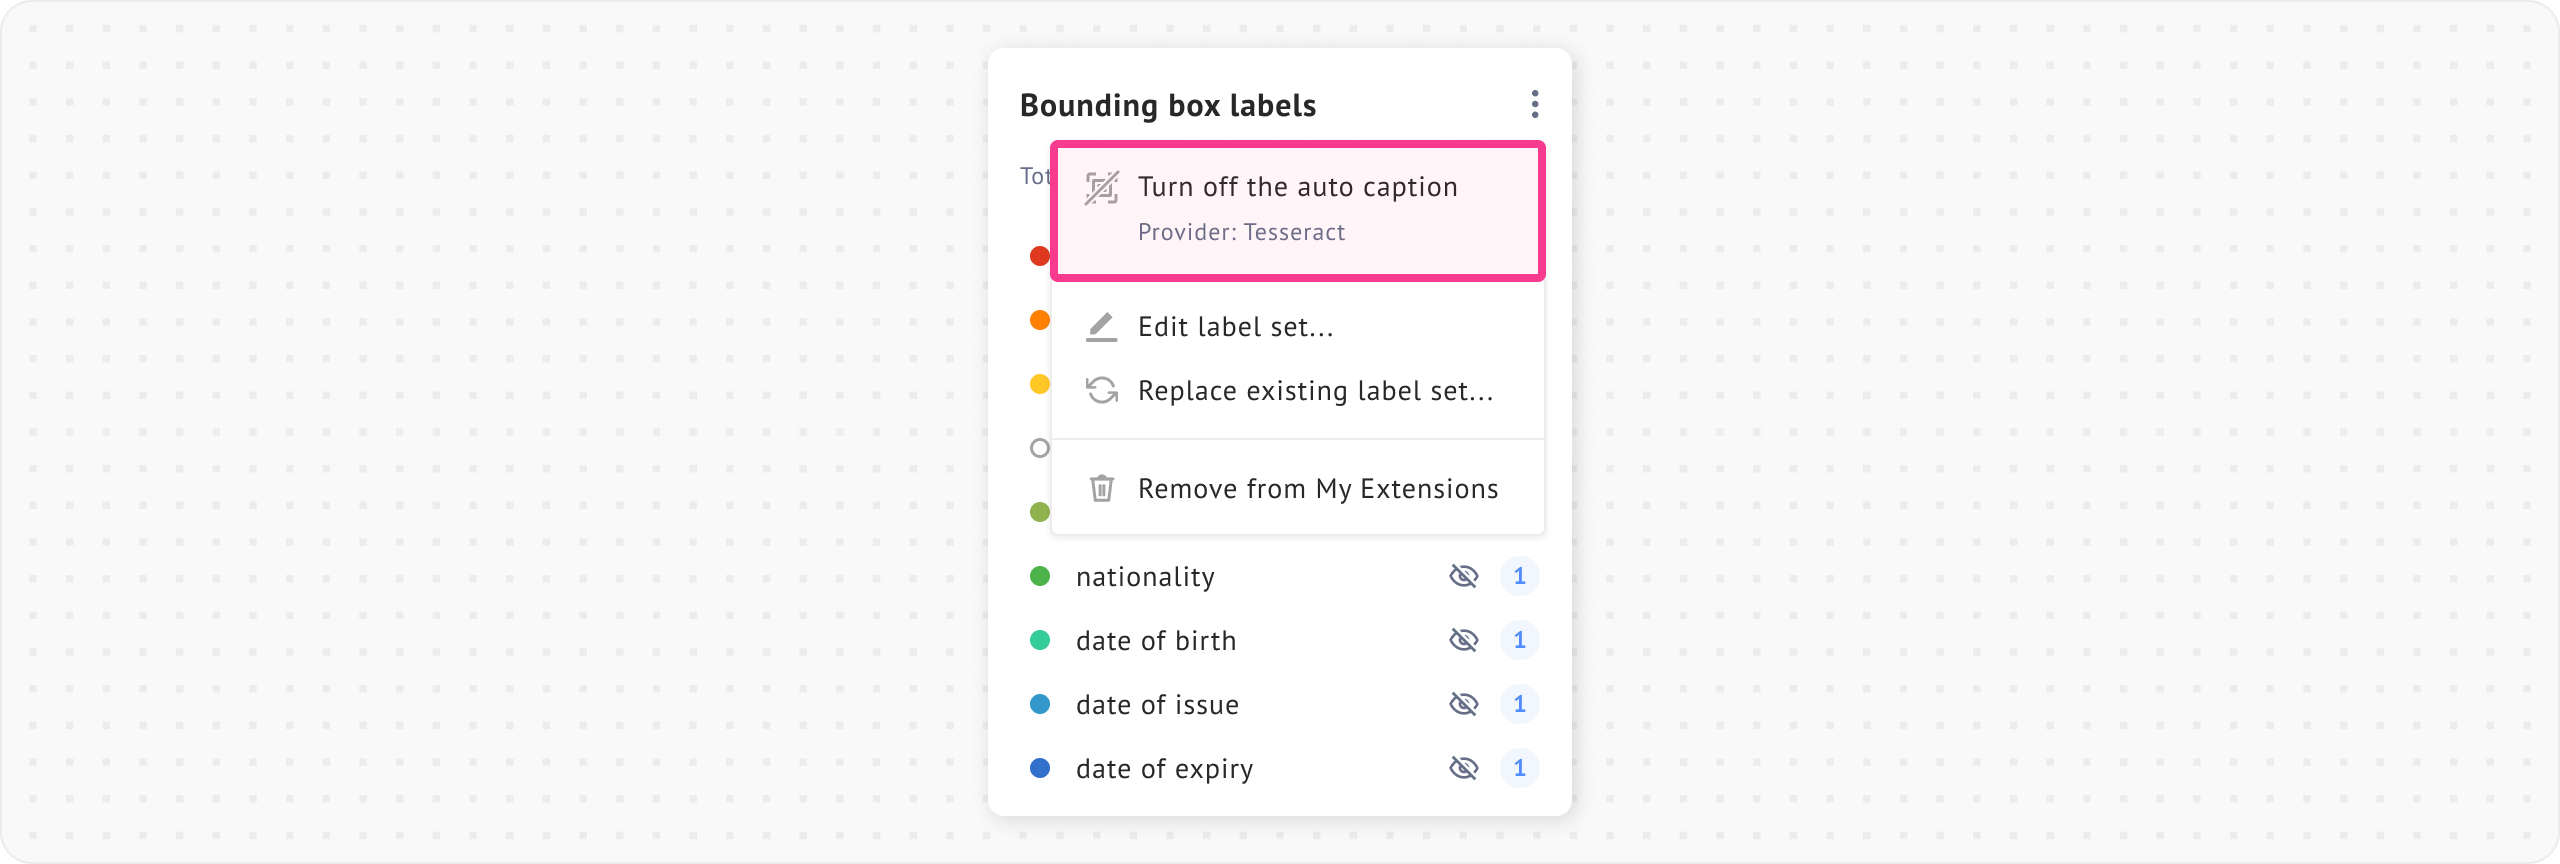Unhide the date of expiry label
Viewport: 2560px width, 864px height.
pos(1463,768)
